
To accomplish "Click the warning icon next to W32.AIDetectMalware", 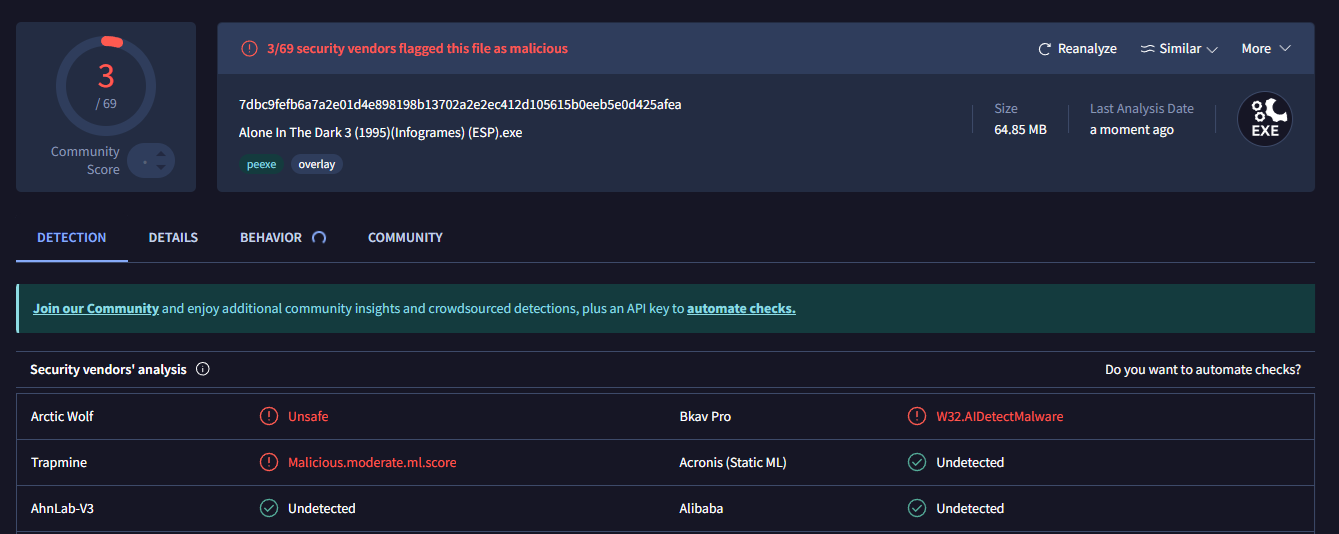I will 916,416.
